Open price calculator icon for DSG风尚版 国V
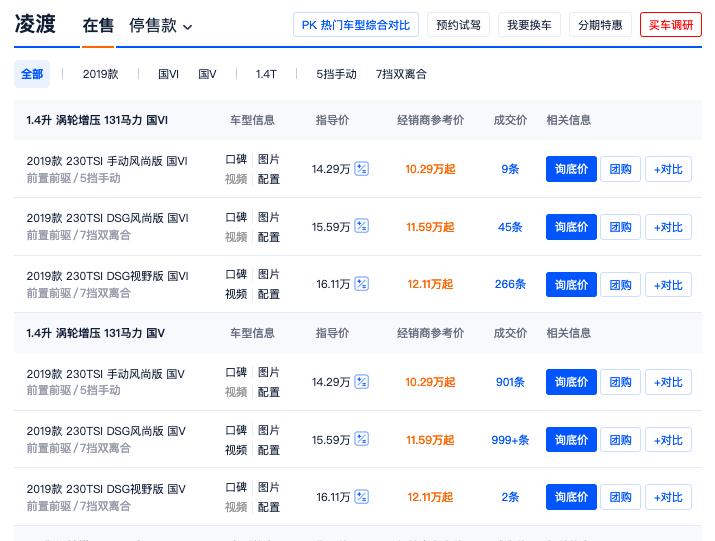Screen dimensions: 715x541 (362, 439)
